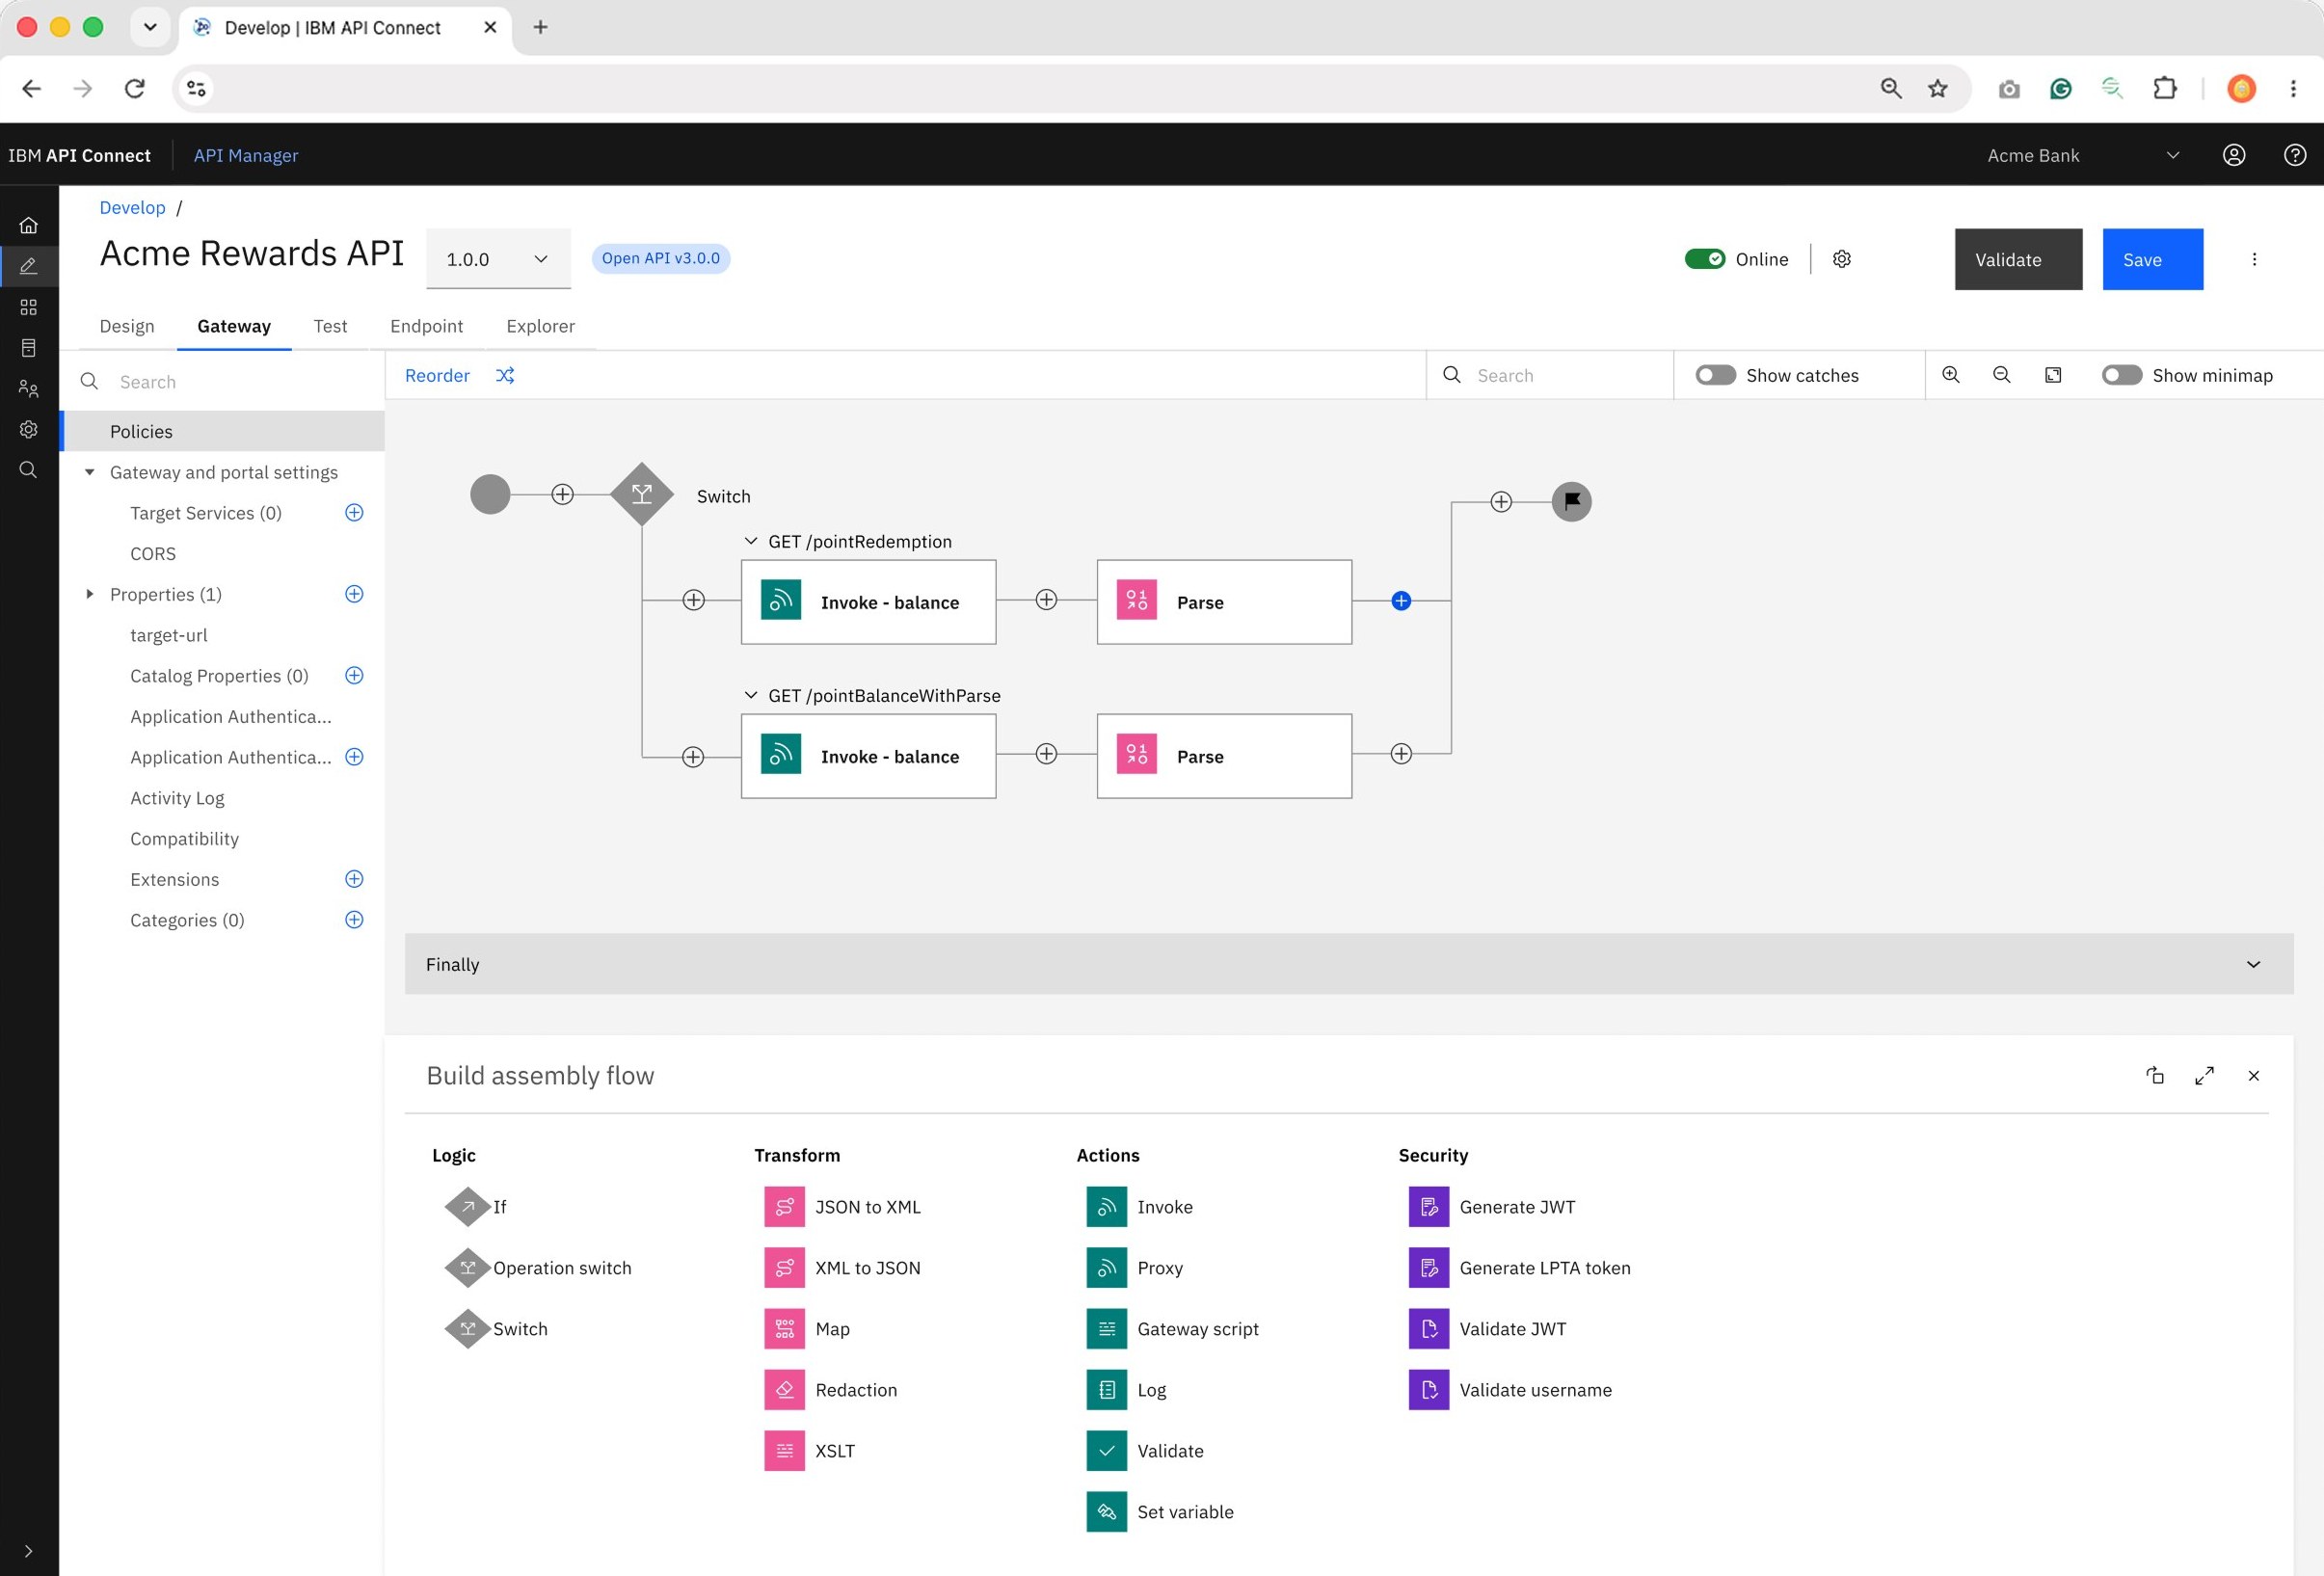Open the Acme Bank organization dropdown
The width and height of the screenshot is (2324, 1576).
pyautogui.click(x=2082, y=155)
